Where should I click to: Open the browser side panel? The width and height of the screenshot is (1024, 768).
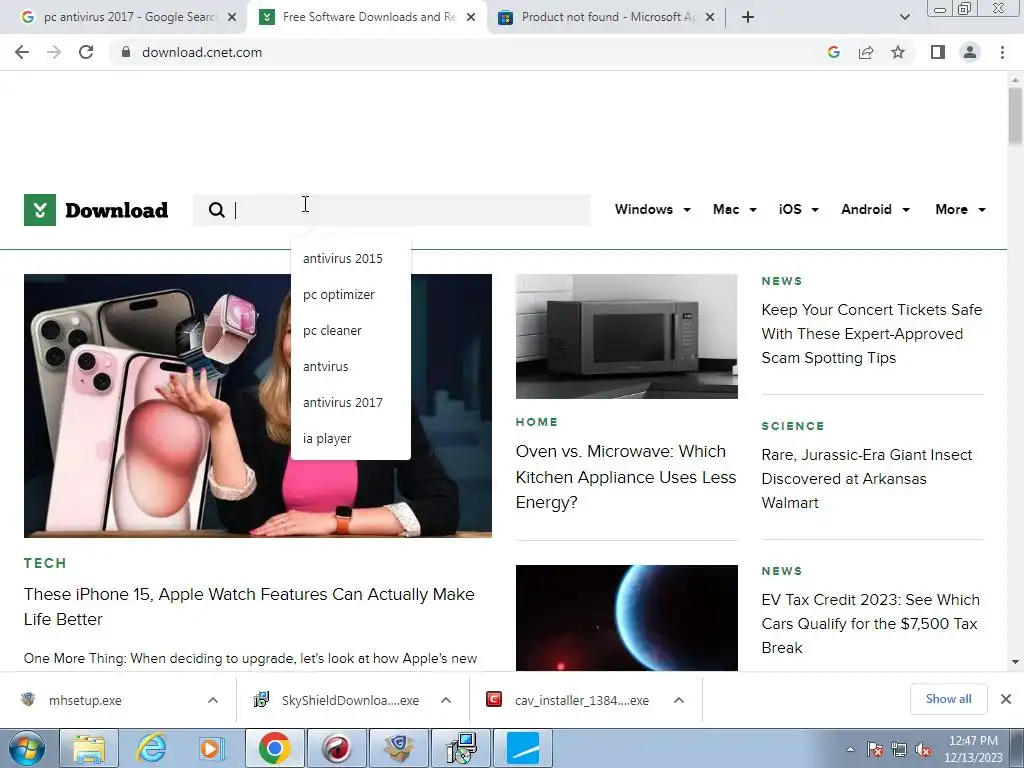[938, 52]
